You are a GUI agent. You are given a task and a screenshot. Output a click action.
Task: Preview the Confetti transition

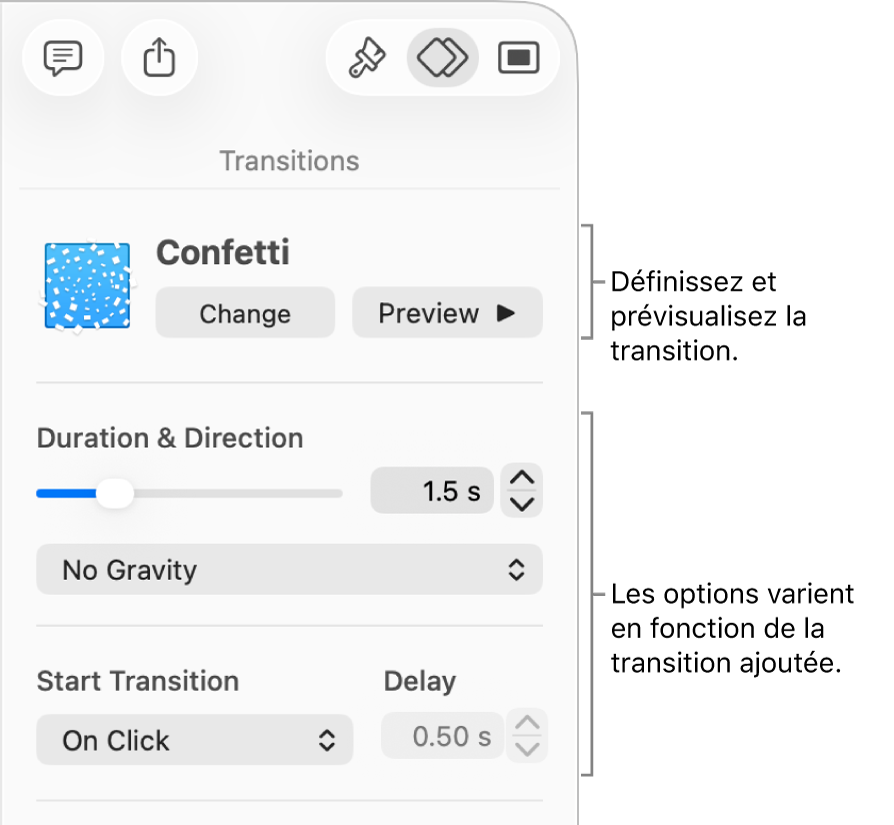tap(447, 314)
